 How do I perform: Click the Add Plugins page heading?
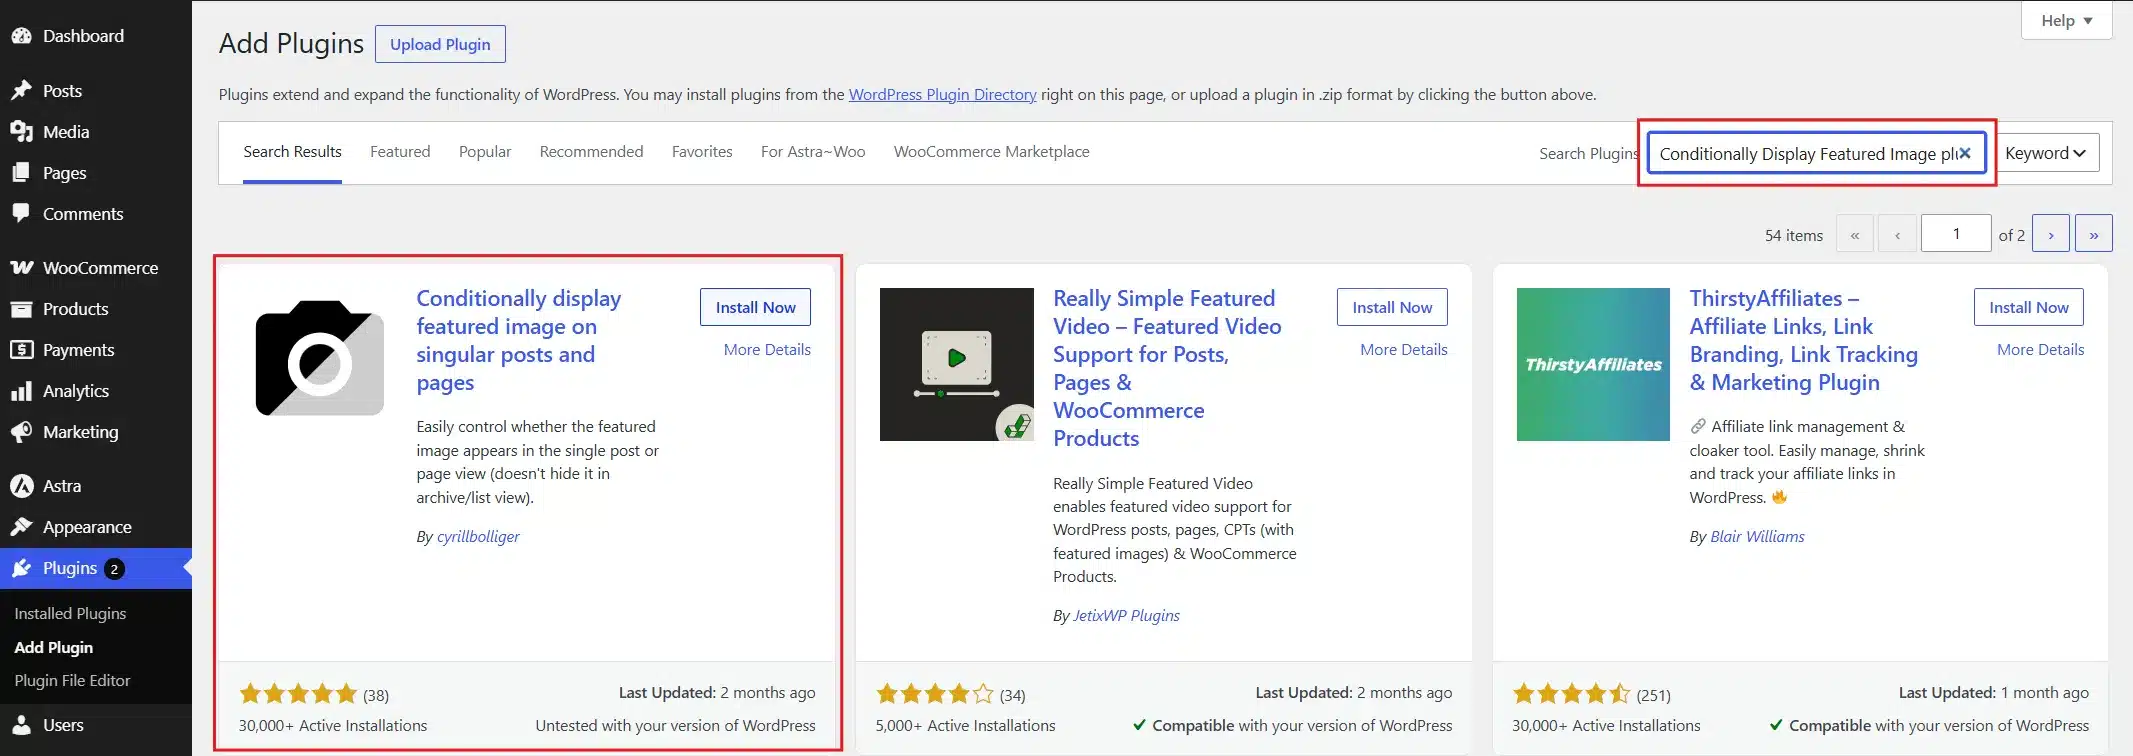[x=291, y=44]
